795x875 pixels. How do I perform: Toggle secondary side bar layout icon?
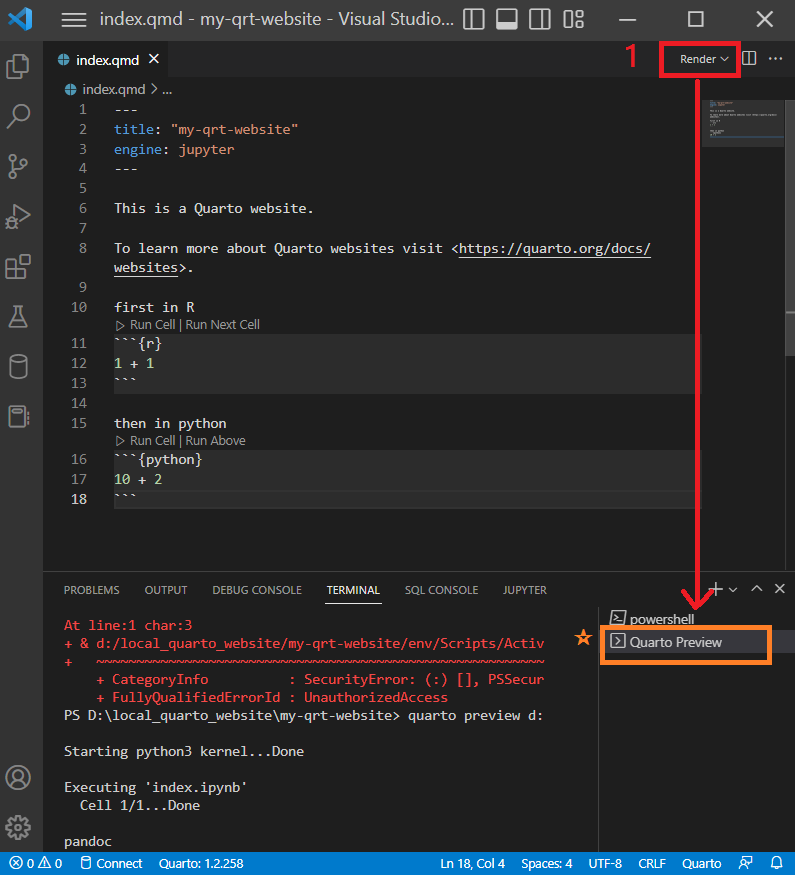(539, 19)
